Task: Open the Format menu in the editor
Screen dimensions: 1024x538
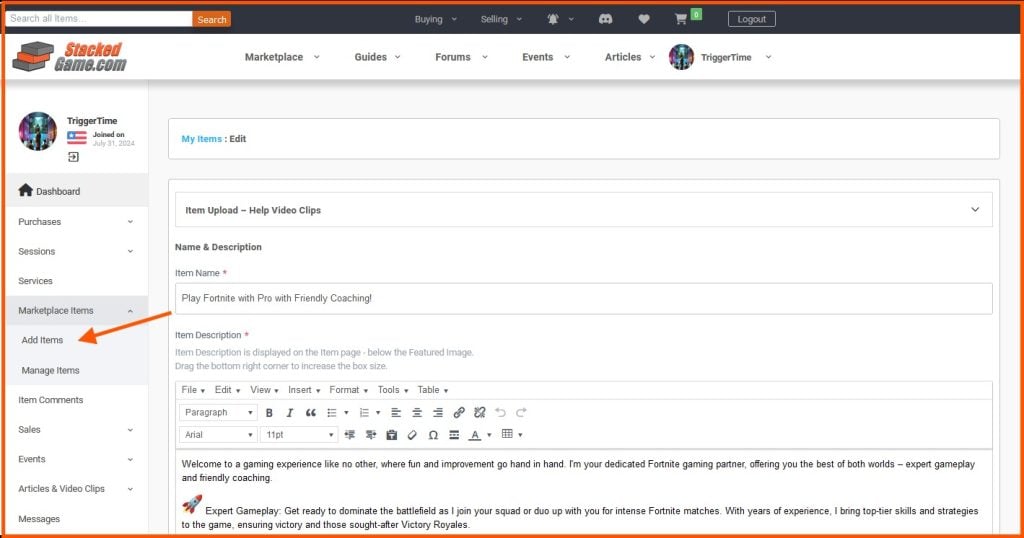Action: pos(348,390)
